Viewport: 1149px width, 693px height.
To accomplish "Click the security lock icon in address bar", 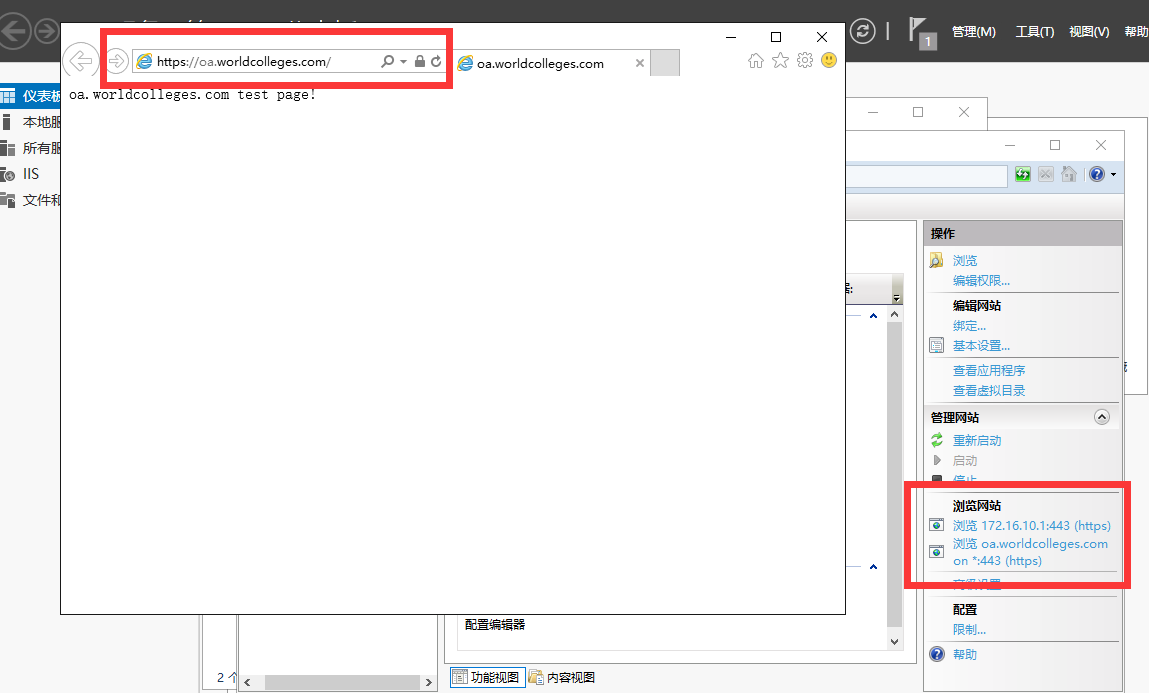I will 420,62.
